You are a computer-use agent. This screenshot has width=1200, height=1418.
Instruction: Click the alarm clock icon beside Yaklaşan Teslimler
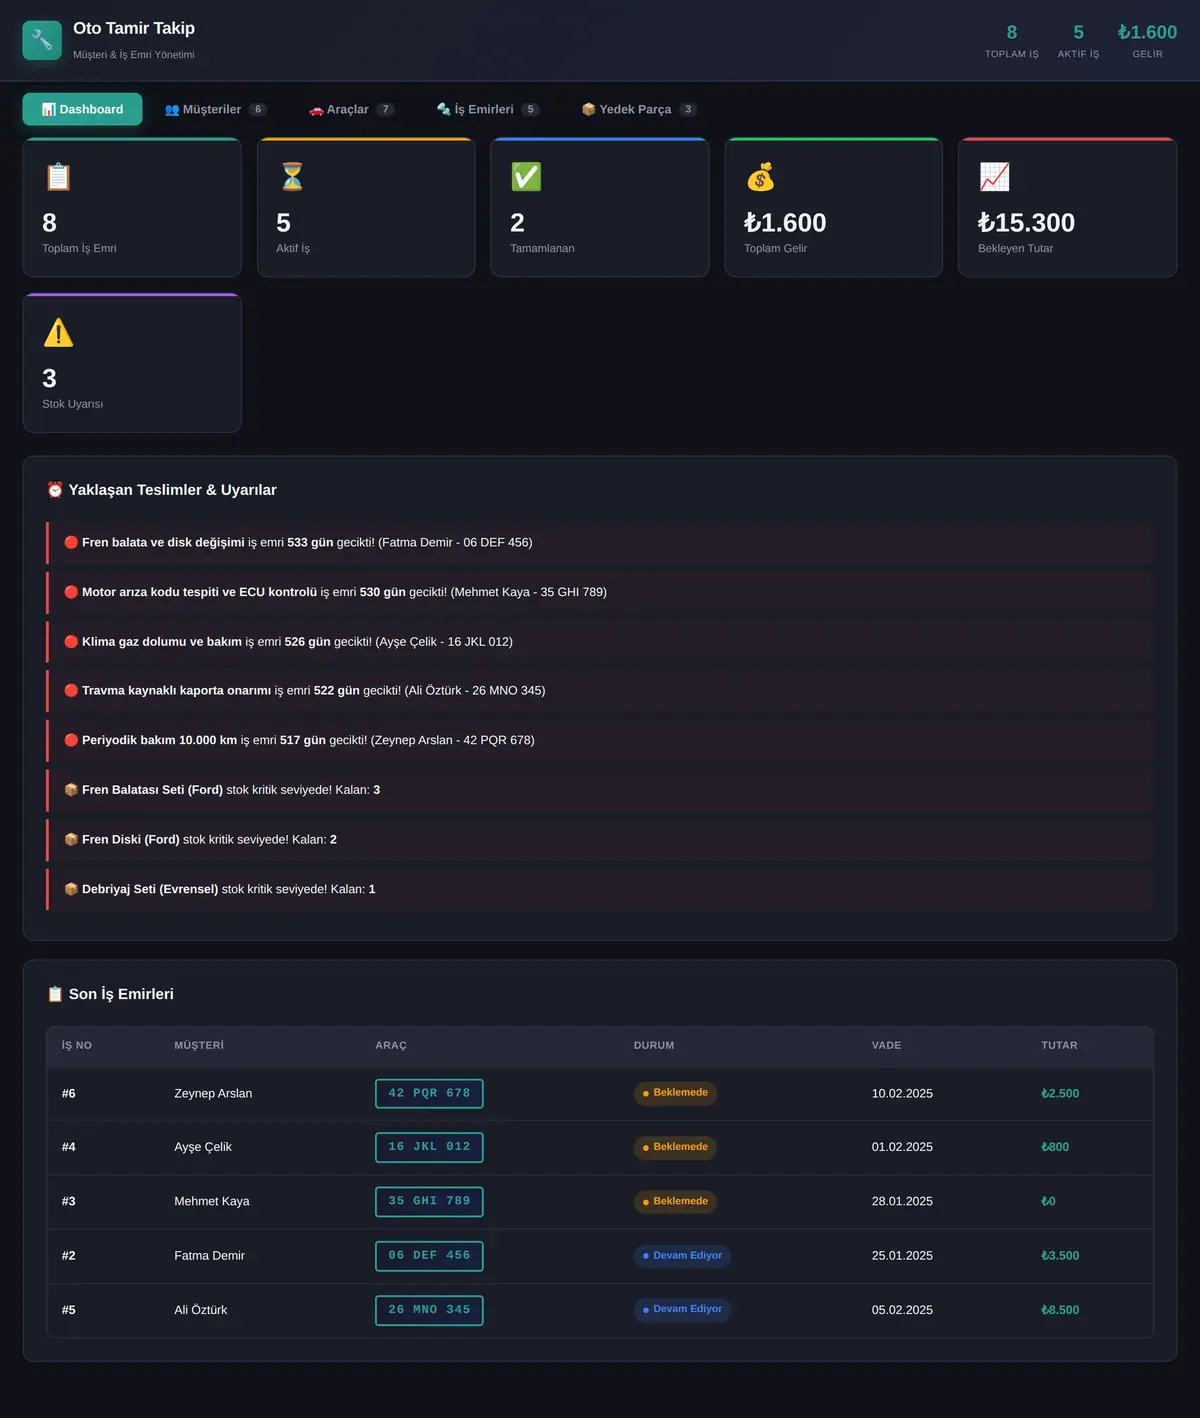click(x=55, y=490)
